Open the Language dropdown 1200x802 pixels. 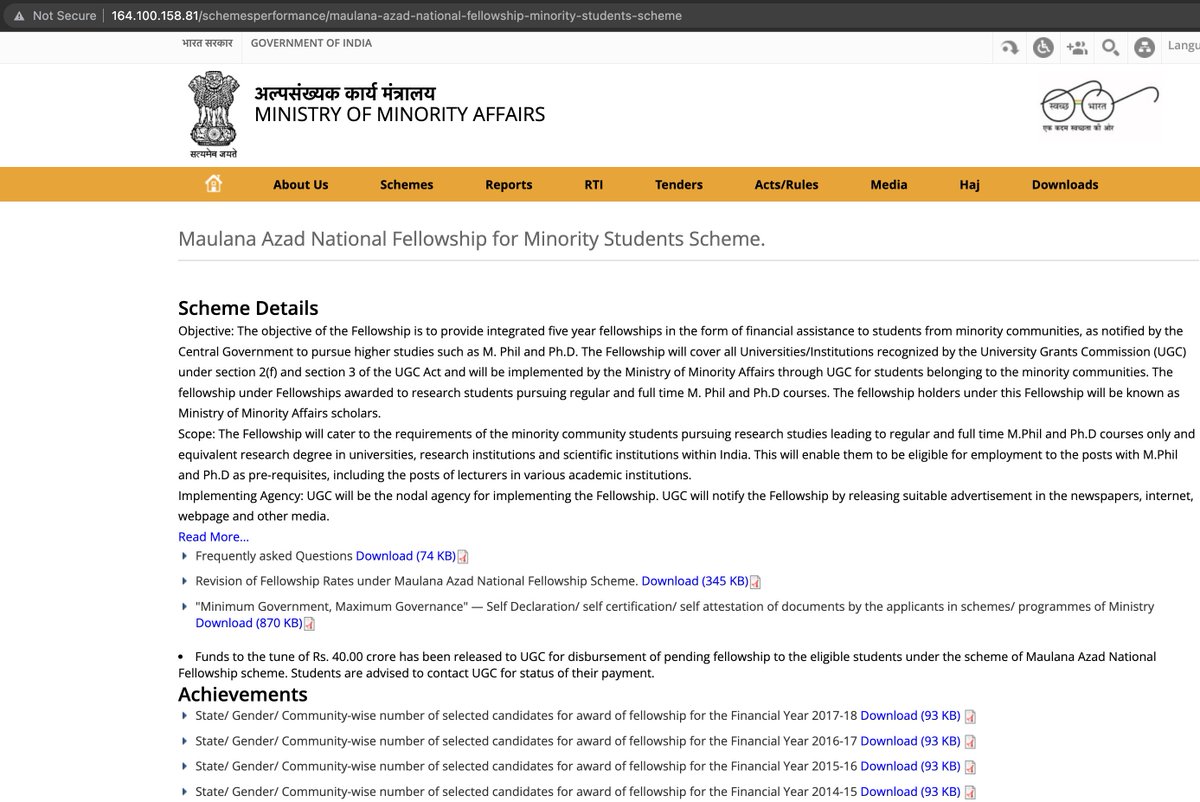(x=1183, y=46)
